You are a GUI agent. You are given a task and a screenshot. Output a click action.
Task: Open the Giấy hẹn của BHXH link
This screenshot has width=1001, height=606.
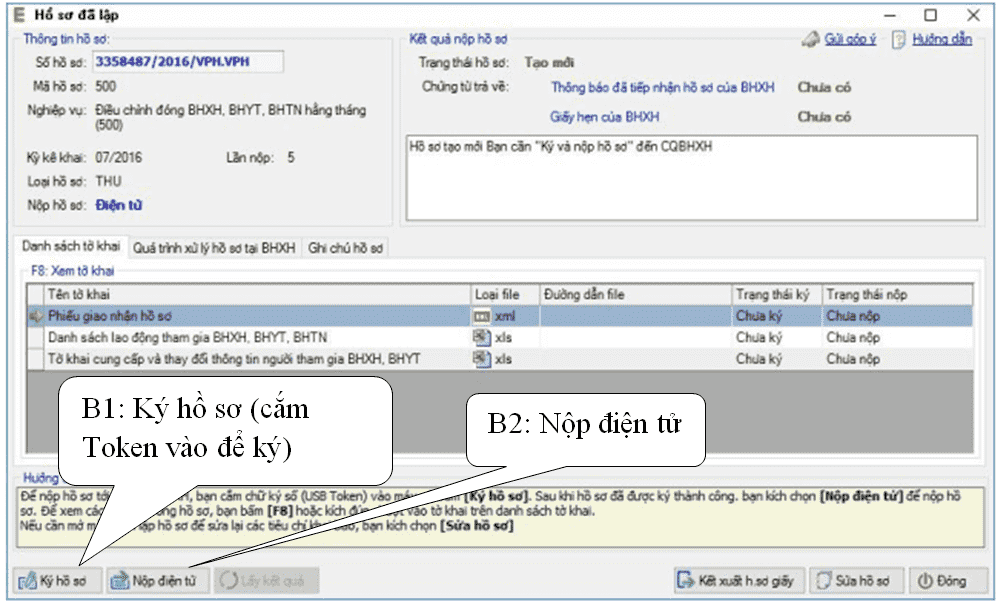pos(605,117)
